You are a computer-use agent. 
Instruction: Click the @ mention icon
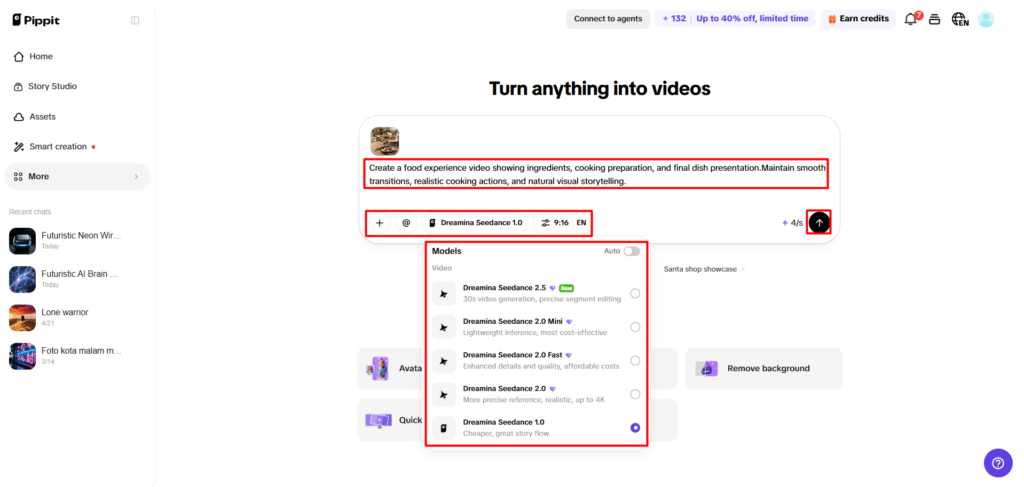406,223
